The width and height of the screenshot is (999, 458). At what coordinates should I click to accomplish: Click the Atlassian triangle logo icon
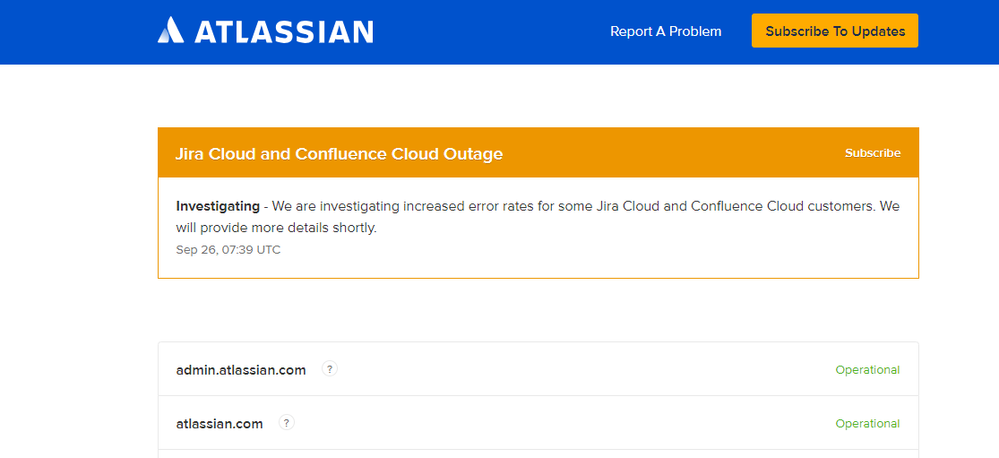(170, 30)
